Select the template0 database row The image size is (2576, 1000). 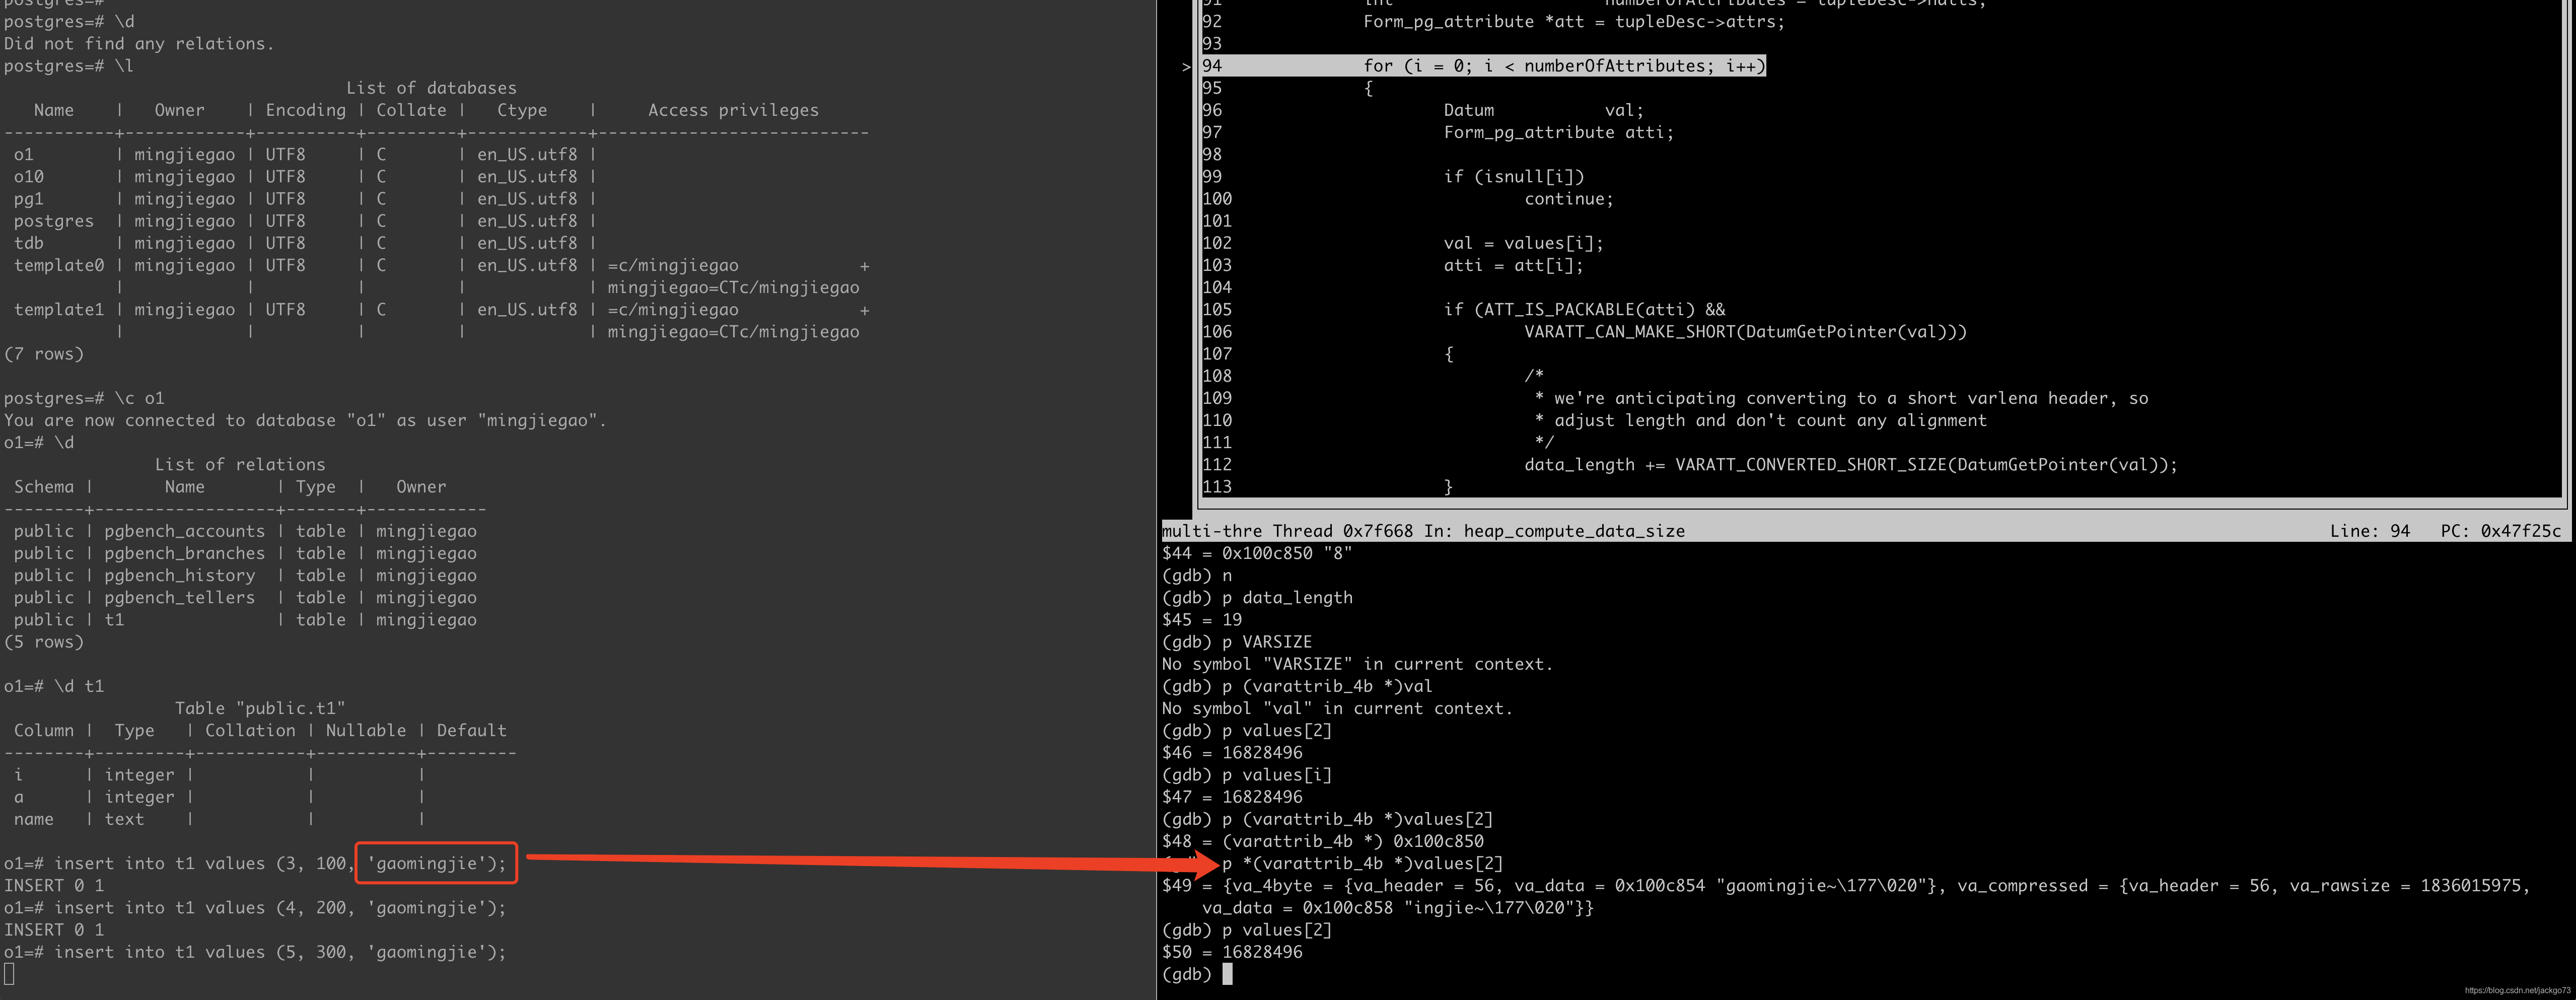coord(58,265)
